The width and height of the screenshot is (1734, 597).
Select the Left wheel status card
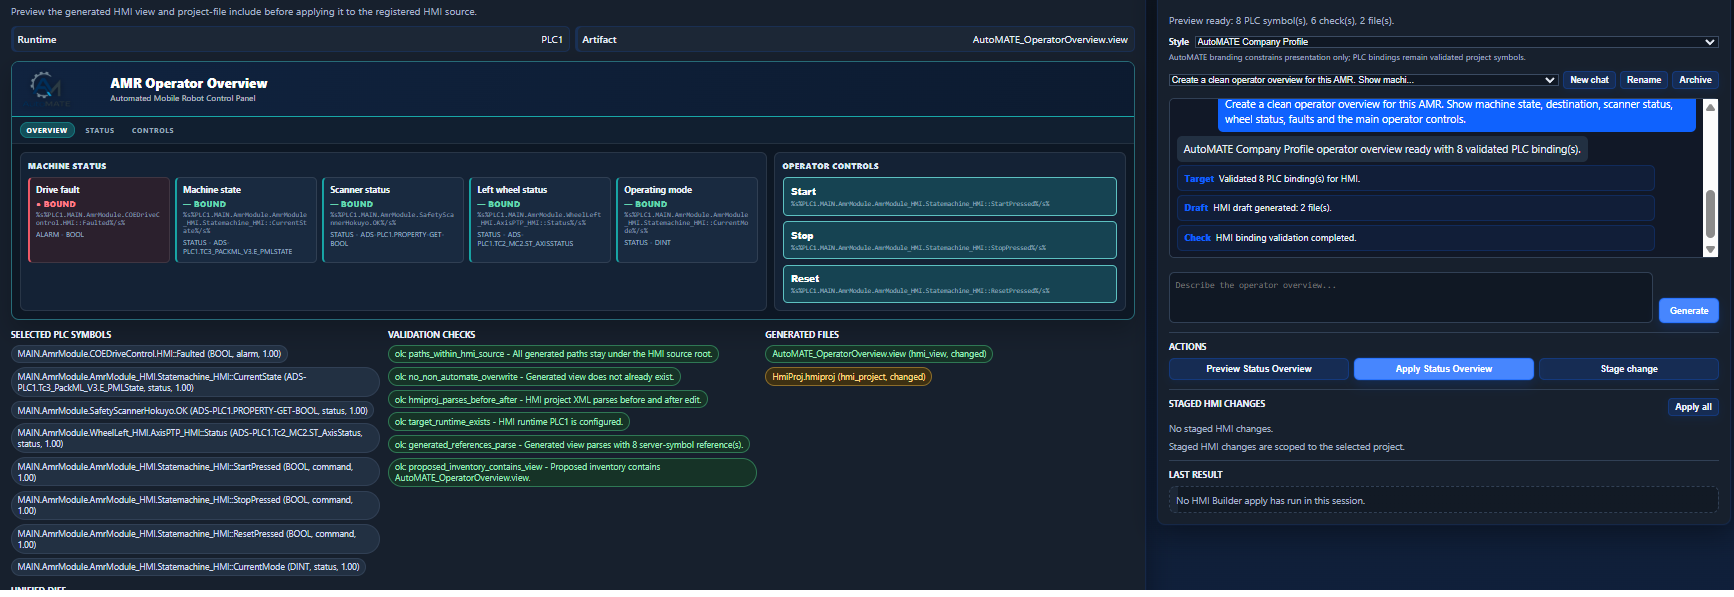coord(540,220)
